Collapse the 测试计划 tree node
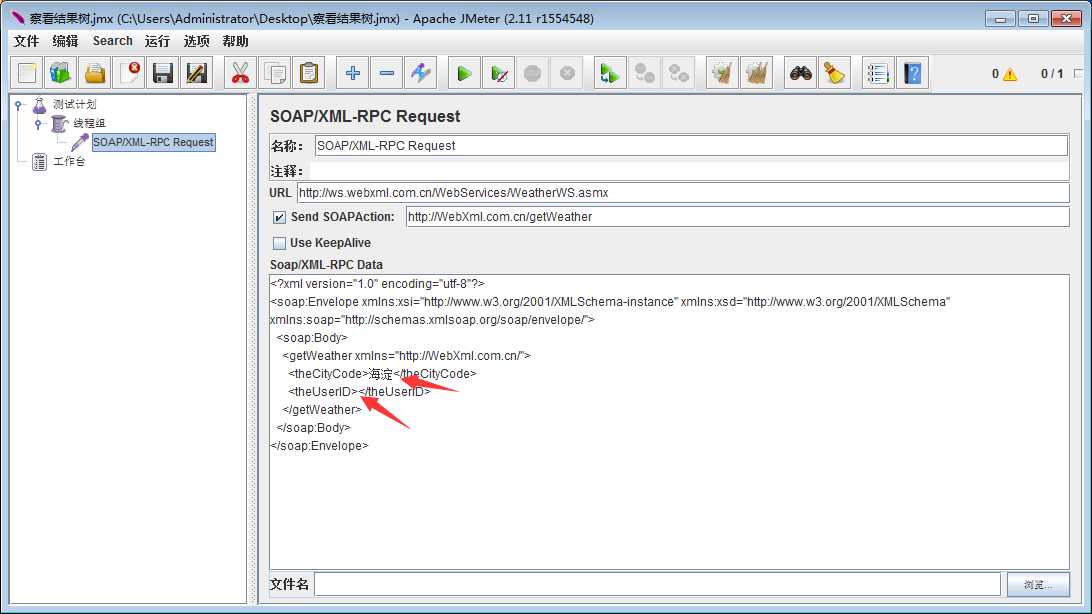This screenshot has height=614, width=1092. click(x=19, y=105)
